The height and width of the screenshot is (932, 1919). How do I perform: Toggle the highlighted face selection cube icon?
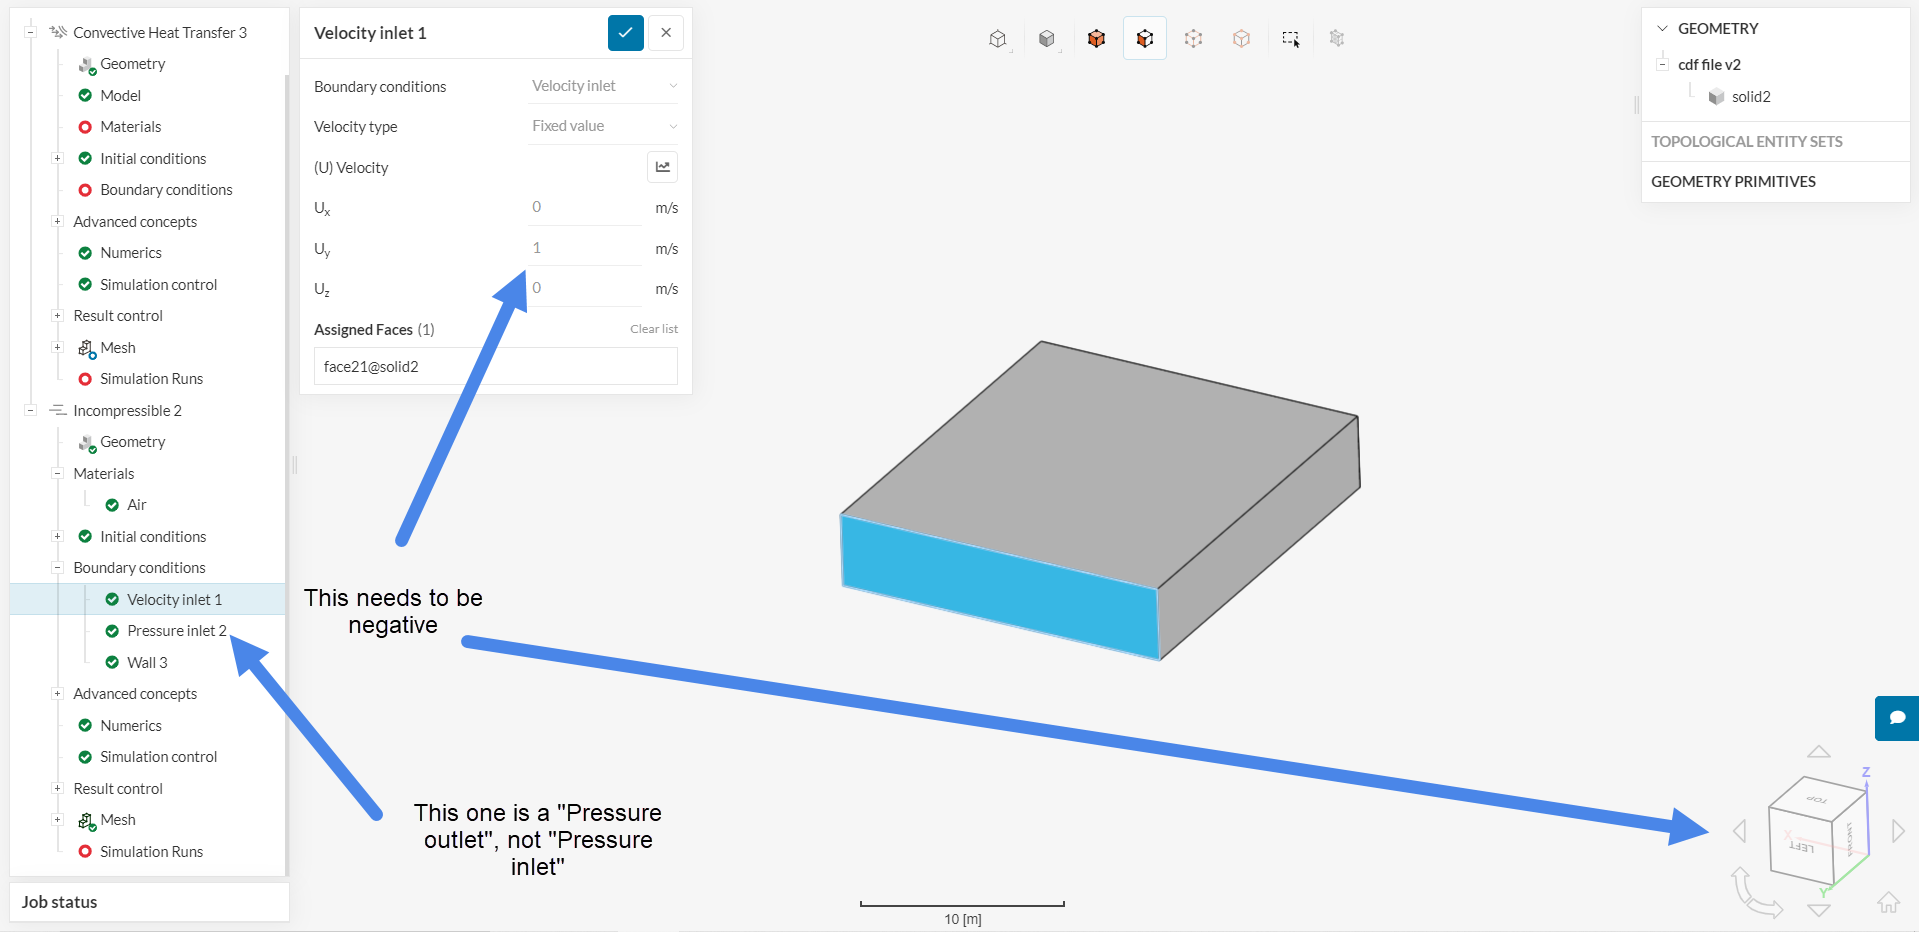[1145, 39]
